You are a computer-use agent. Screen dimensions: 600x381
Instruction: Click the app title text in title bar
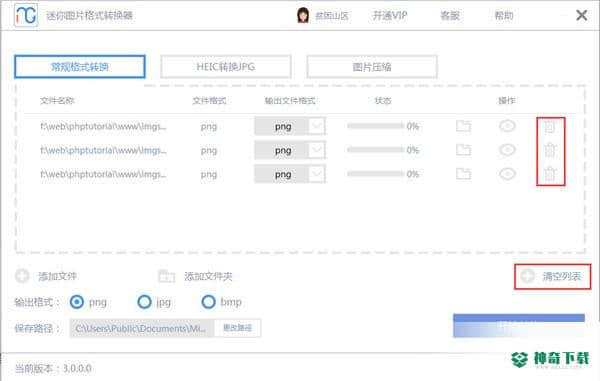89,16
